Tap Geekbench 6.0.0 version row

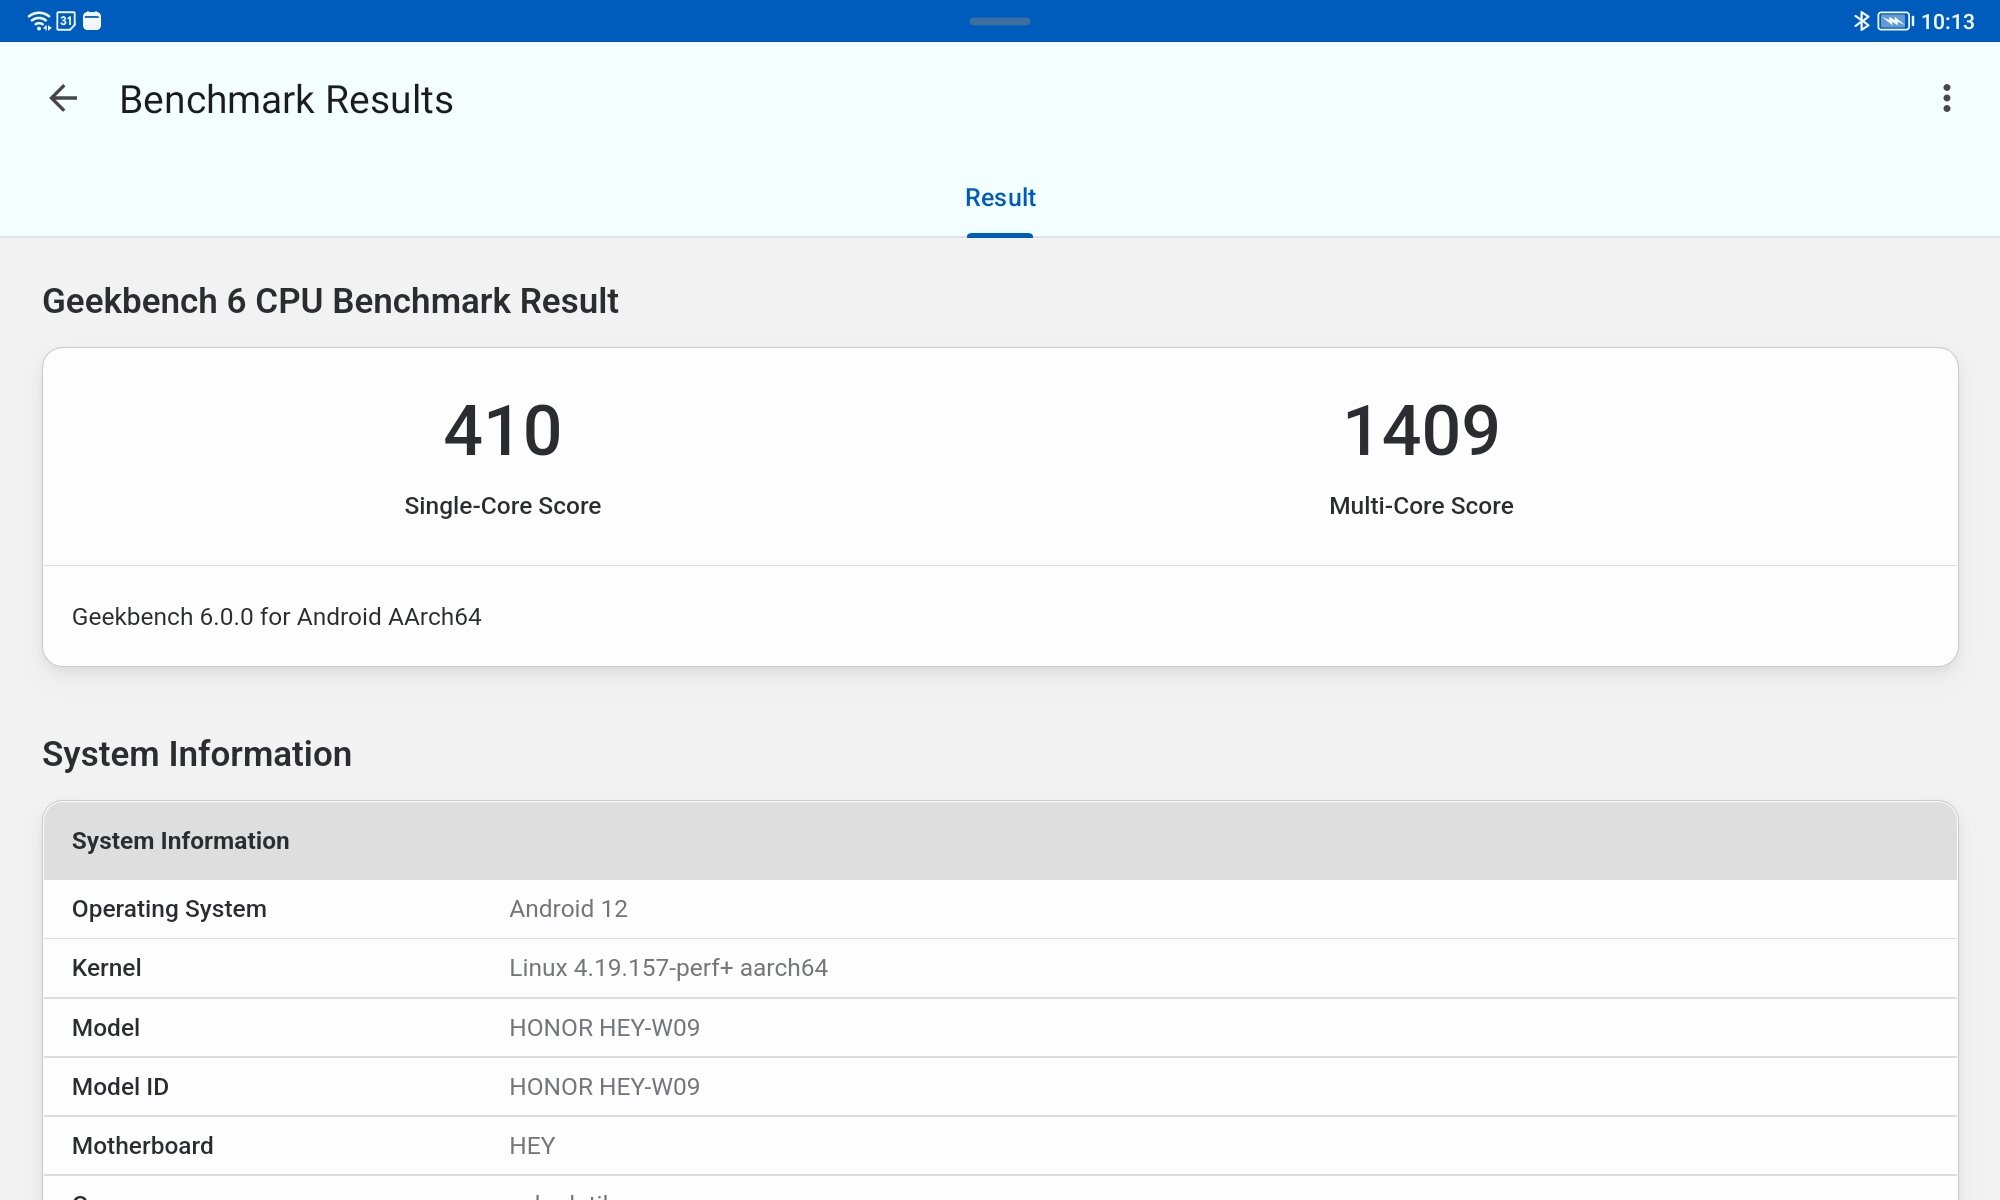(x=277, y=617)
